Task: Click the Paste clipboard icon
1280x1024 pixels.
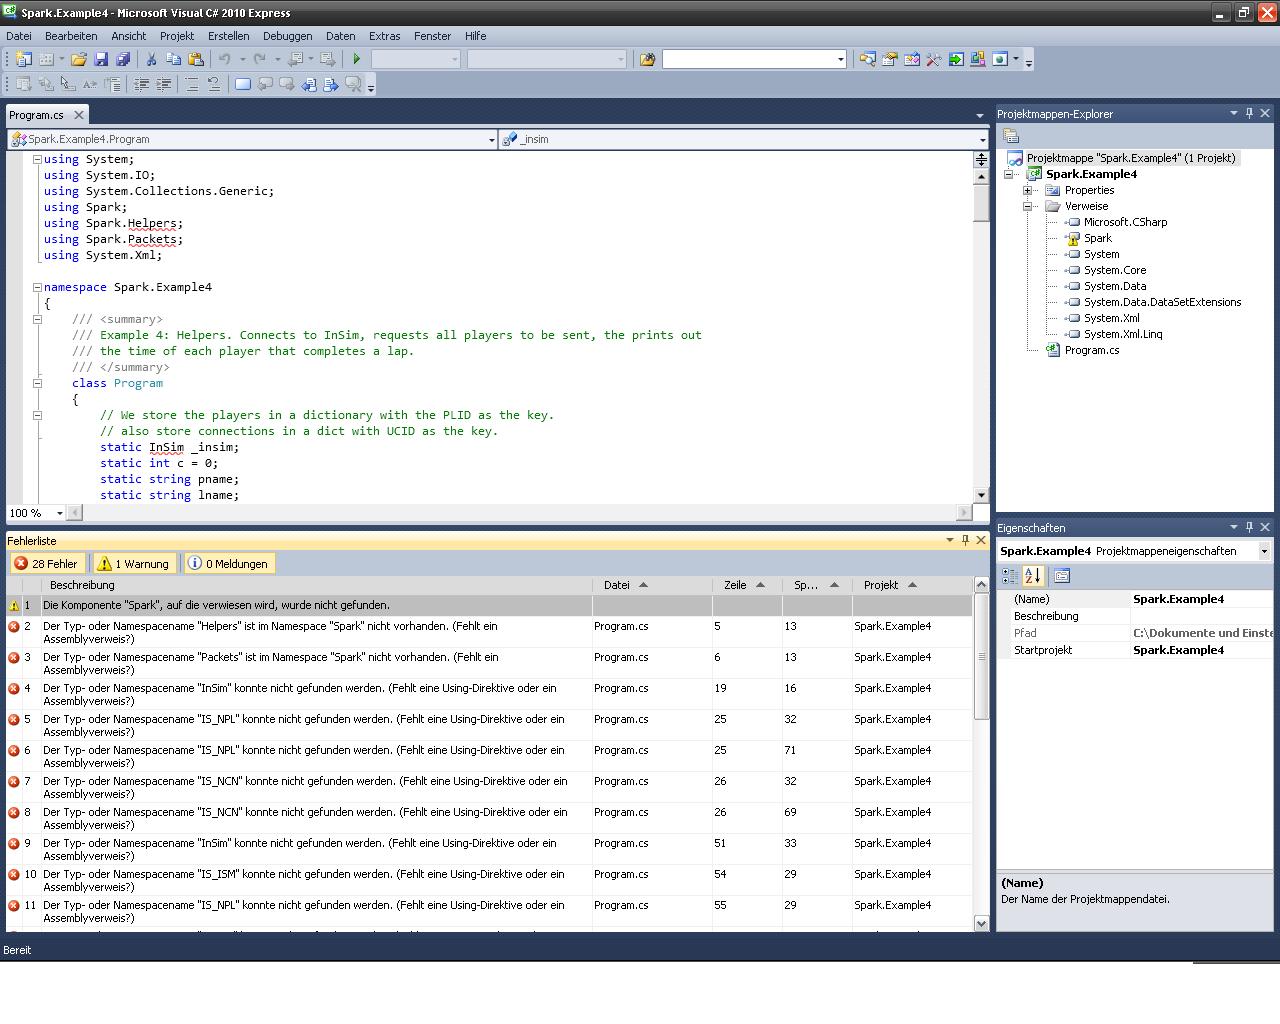Action: tap(196, 60)
